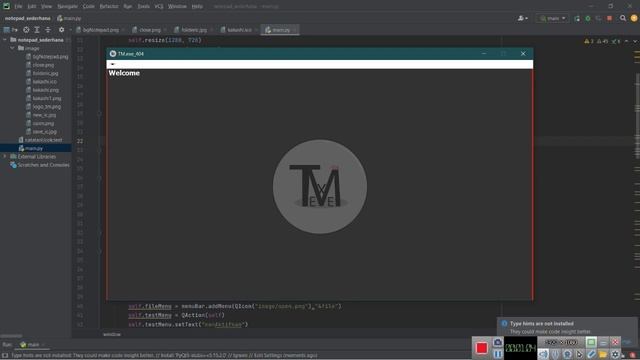This screenshot has width=640, height=360.
Task: Close the recorder with red X icon
Action: pos(615,342)
